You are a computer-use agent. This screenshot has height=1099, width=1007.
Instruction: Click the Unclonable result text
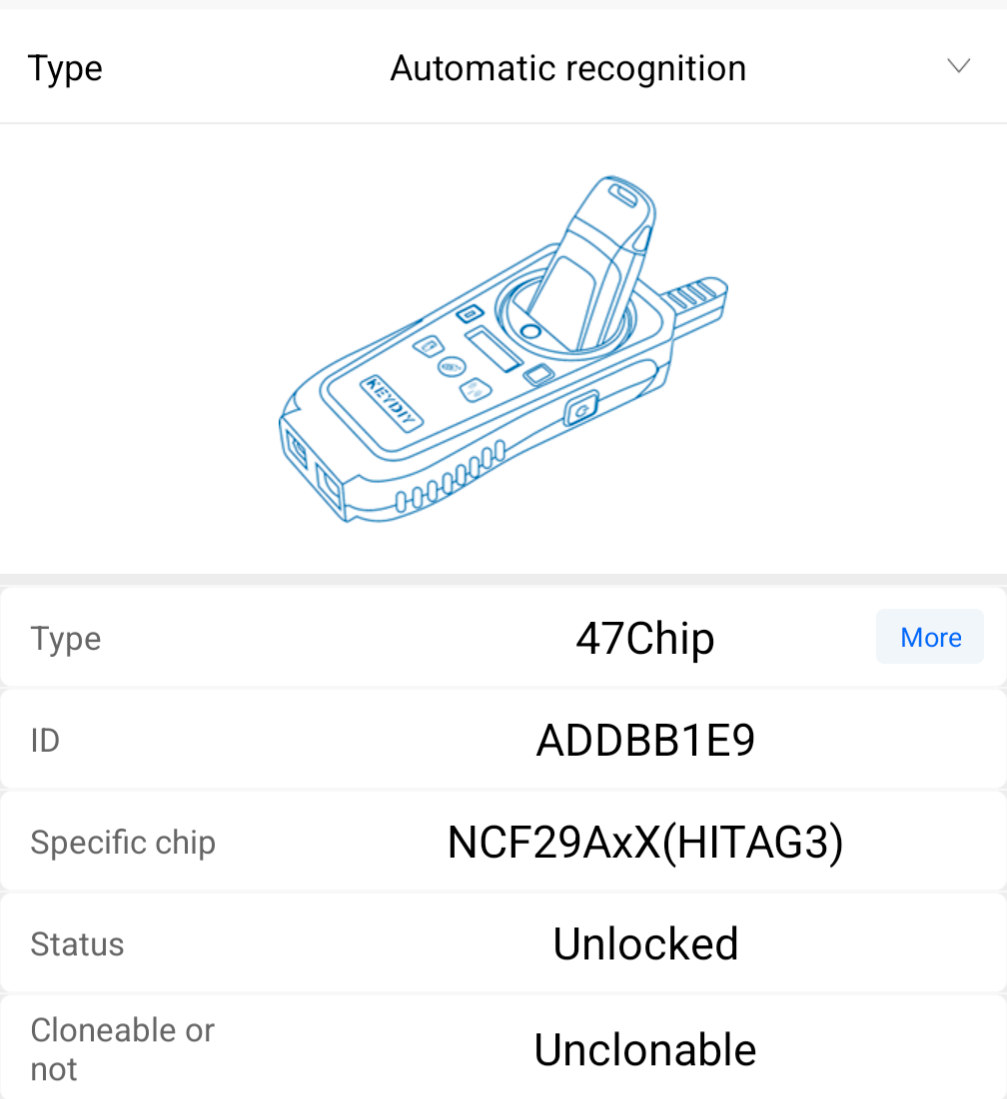point(645,1050)
